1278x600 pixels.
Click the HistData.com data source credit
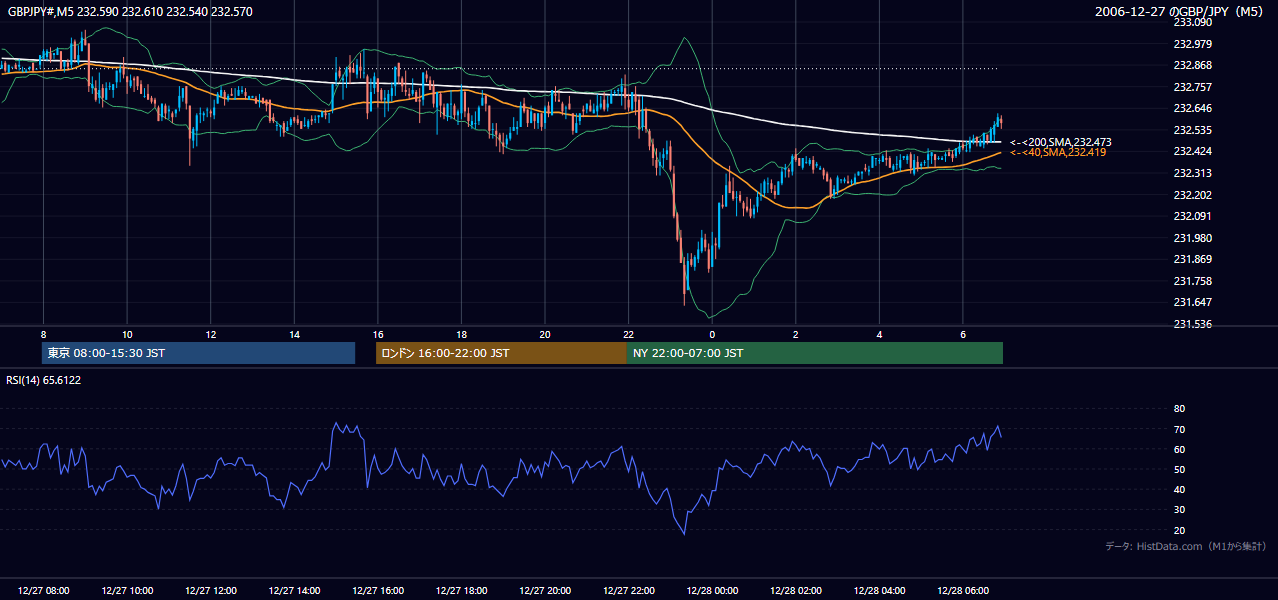(x=1186, y=546)
